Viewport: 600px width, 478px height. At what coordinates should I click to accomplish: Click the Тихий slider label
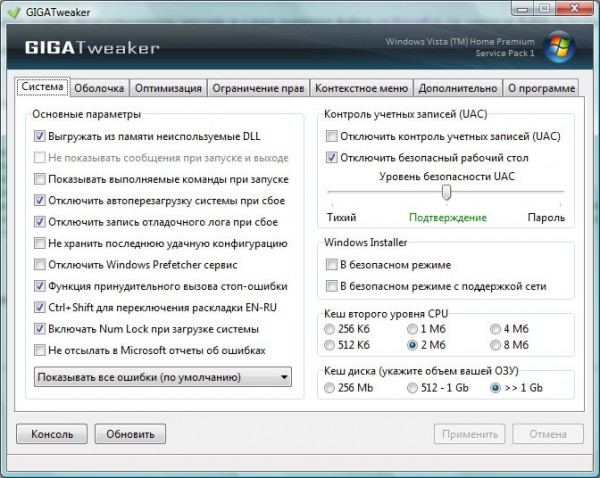pyautogui.click(x=341, y=217)
